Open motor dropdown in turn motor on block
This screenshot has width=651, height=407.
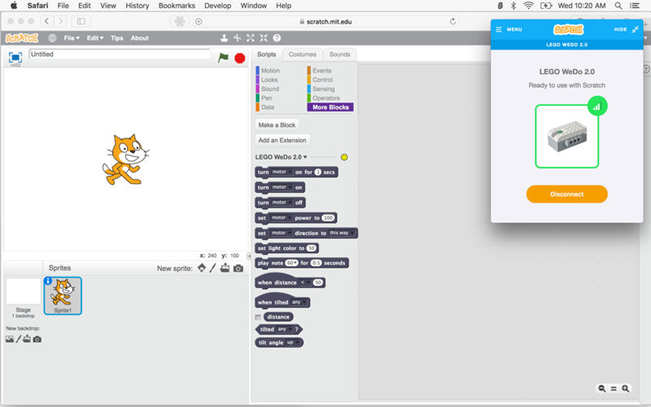tap(282, 187)
